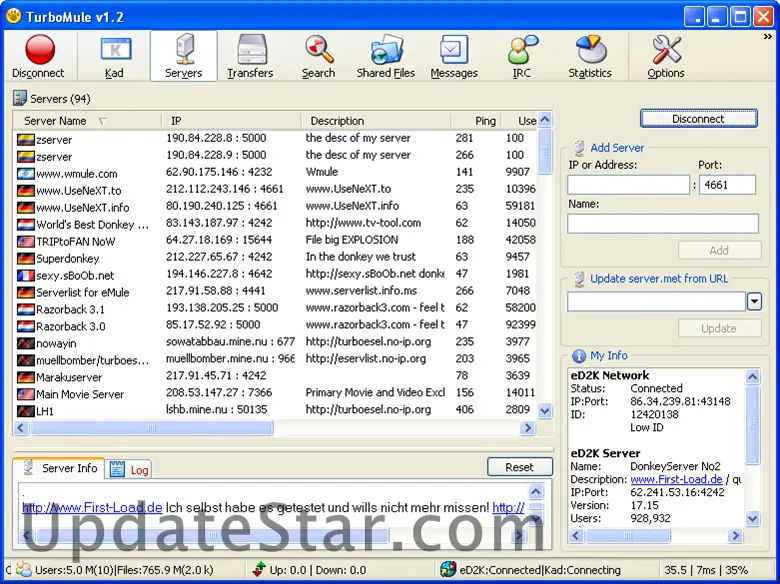Click the Disconnect button in side panel
Screen dimensions: 780x584
[698, 119]
